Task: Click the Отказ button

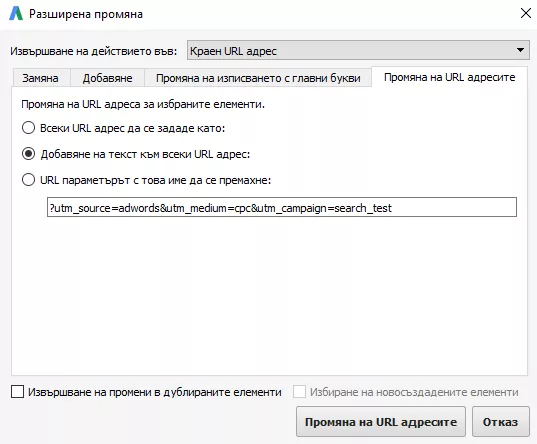Action: coord(500,422)
